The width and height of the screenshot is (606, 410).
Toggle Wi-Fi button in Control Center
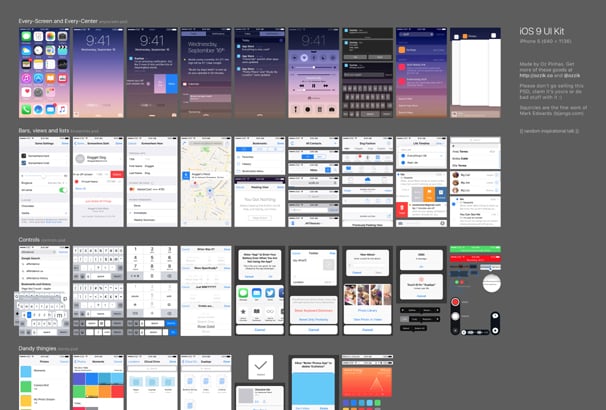pyautogui.click(x=304, y=58)
